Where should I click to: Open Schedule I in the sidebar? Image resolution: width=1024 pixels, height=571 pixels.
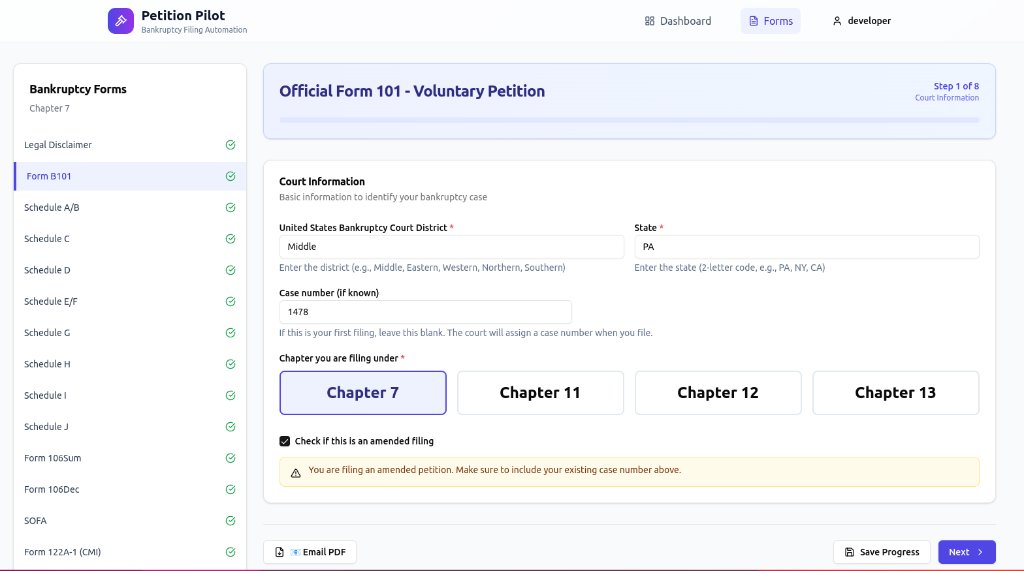tap(130, 396)
